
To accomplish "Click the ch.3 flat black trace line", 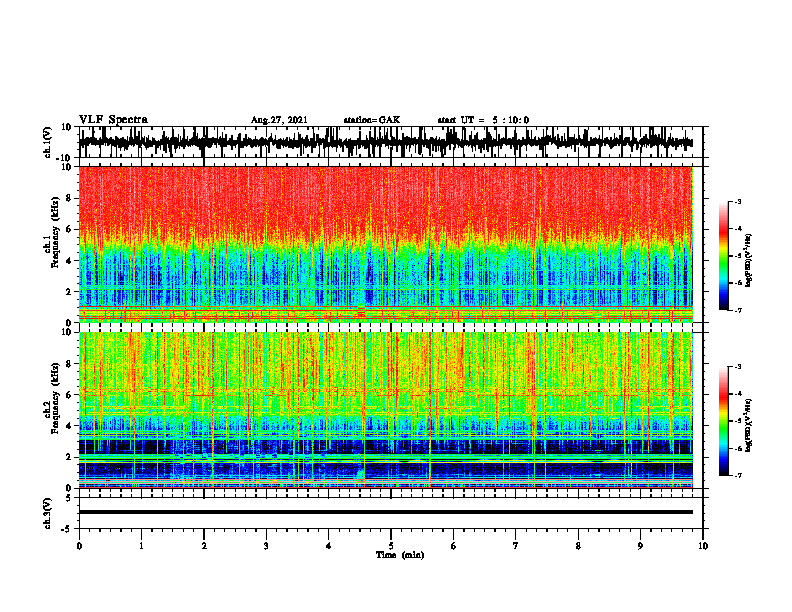I will tap(385, 512).
